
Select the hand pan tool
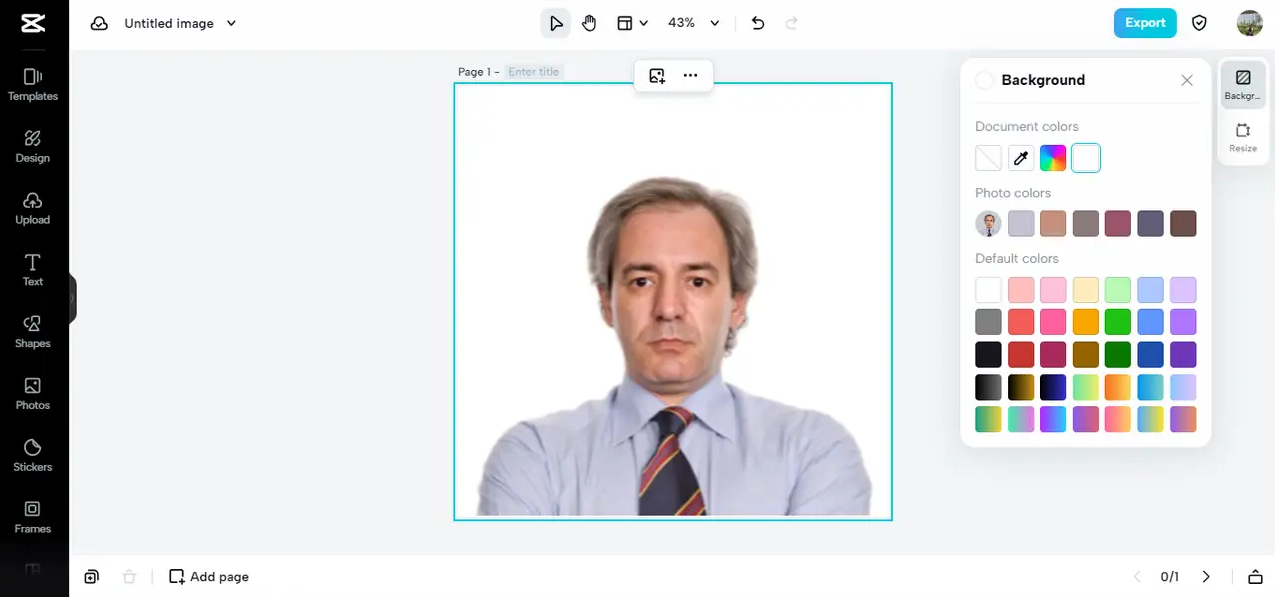tap(589, 23)
